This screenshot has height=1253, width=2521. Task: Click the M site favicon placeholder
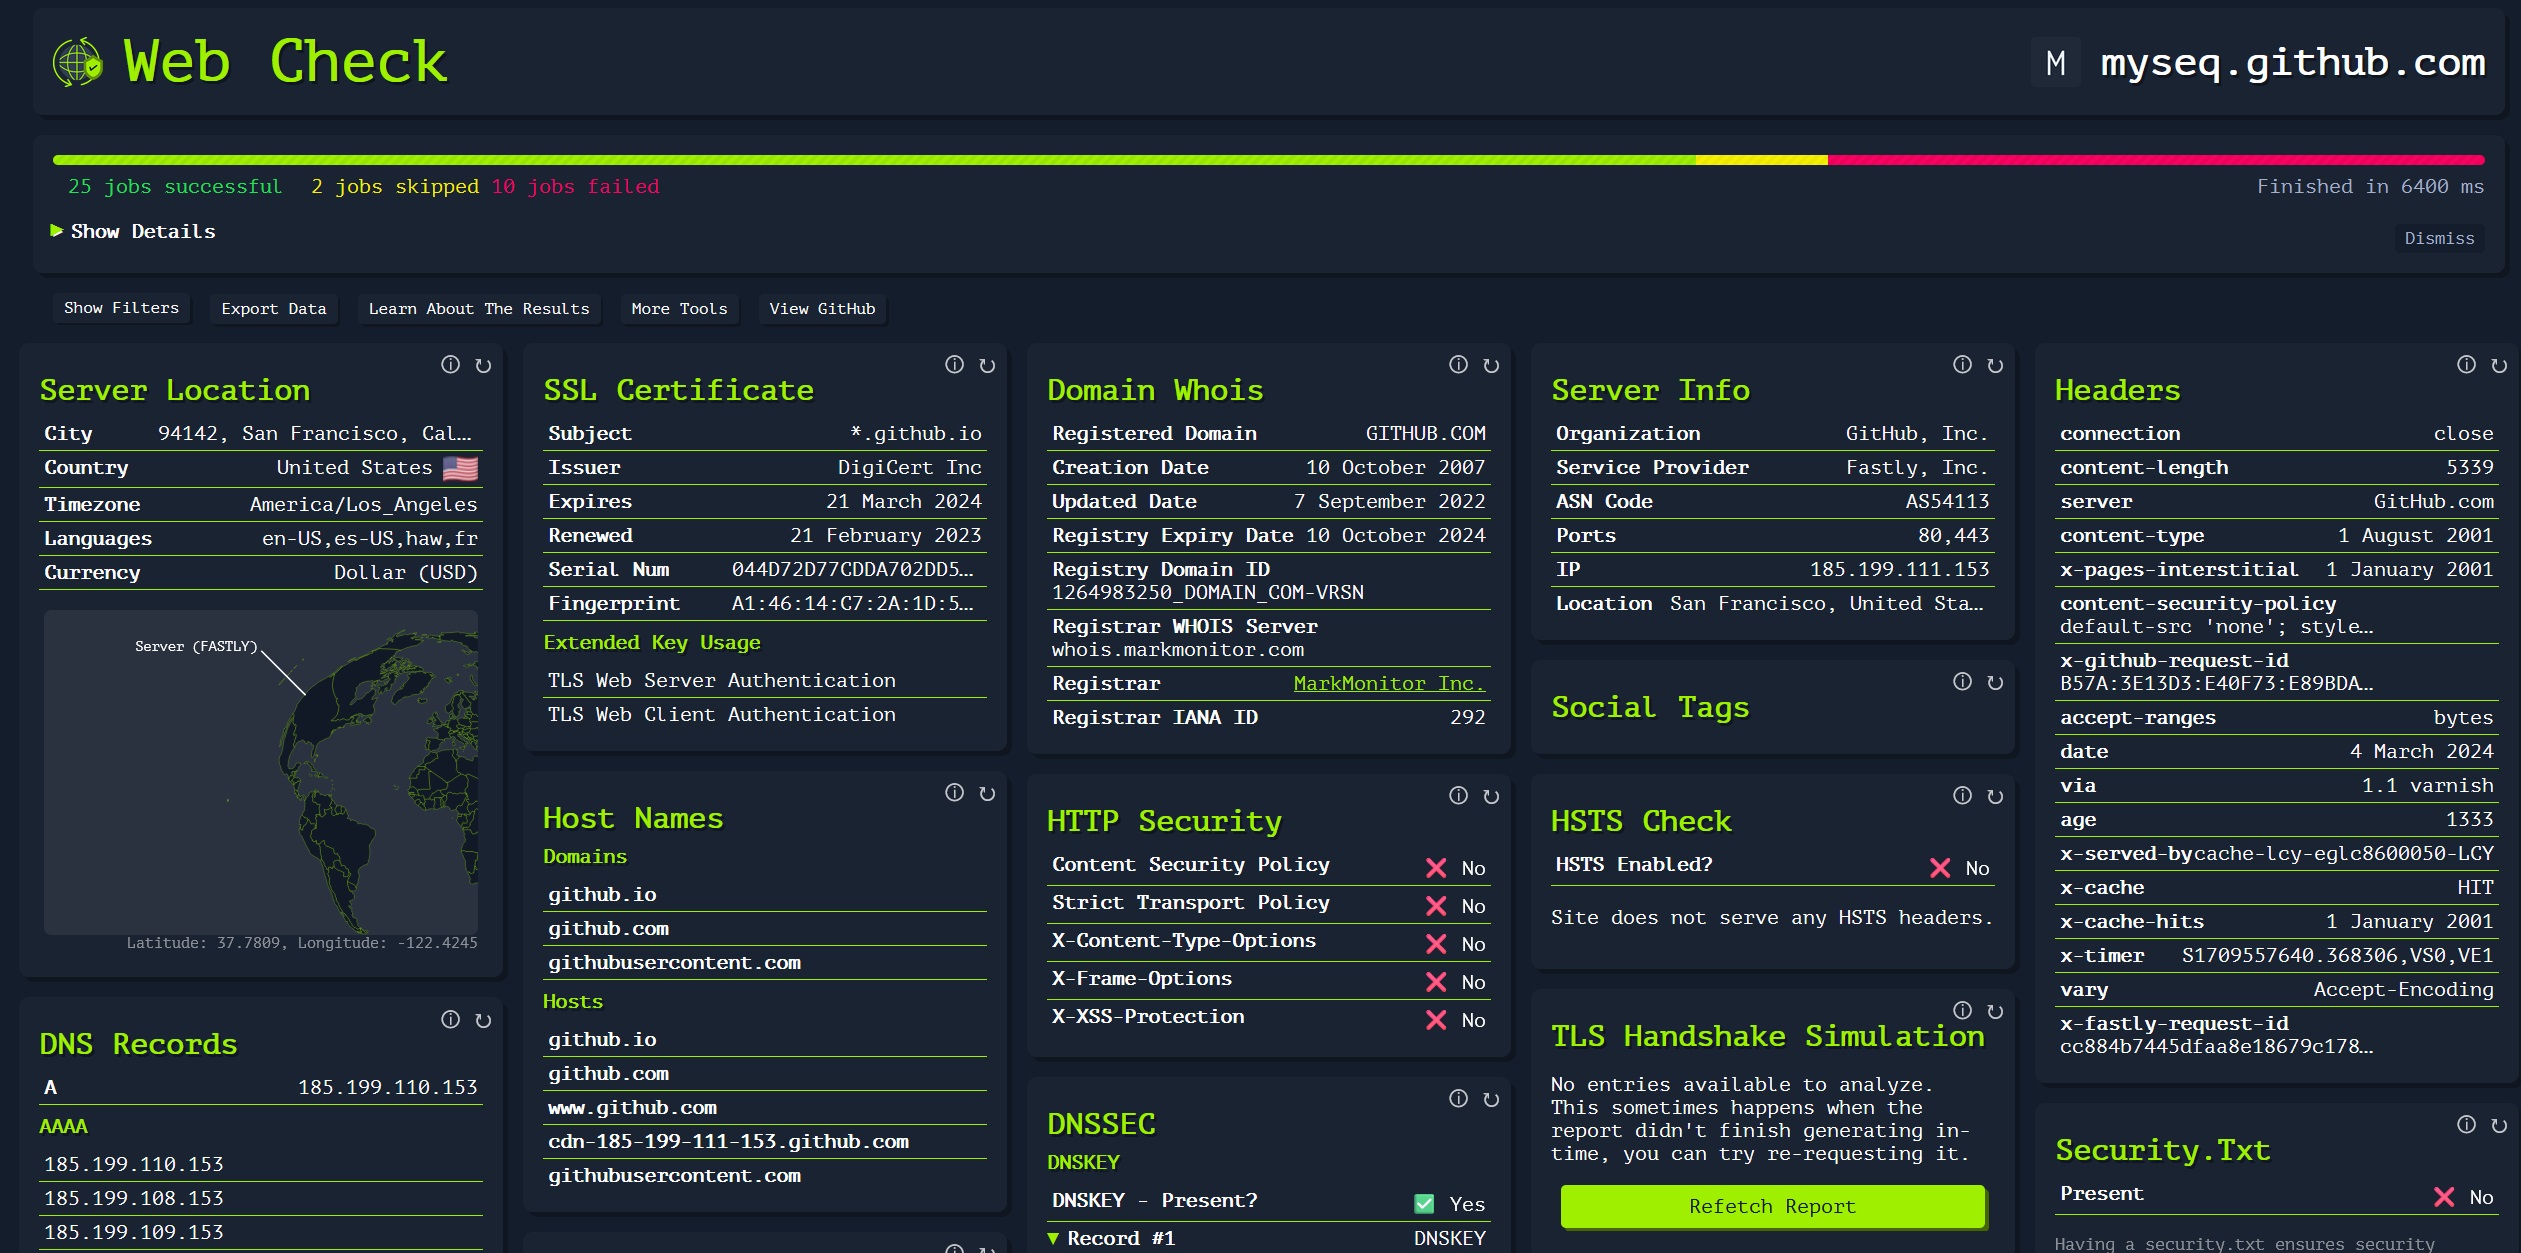[2056, 63]
